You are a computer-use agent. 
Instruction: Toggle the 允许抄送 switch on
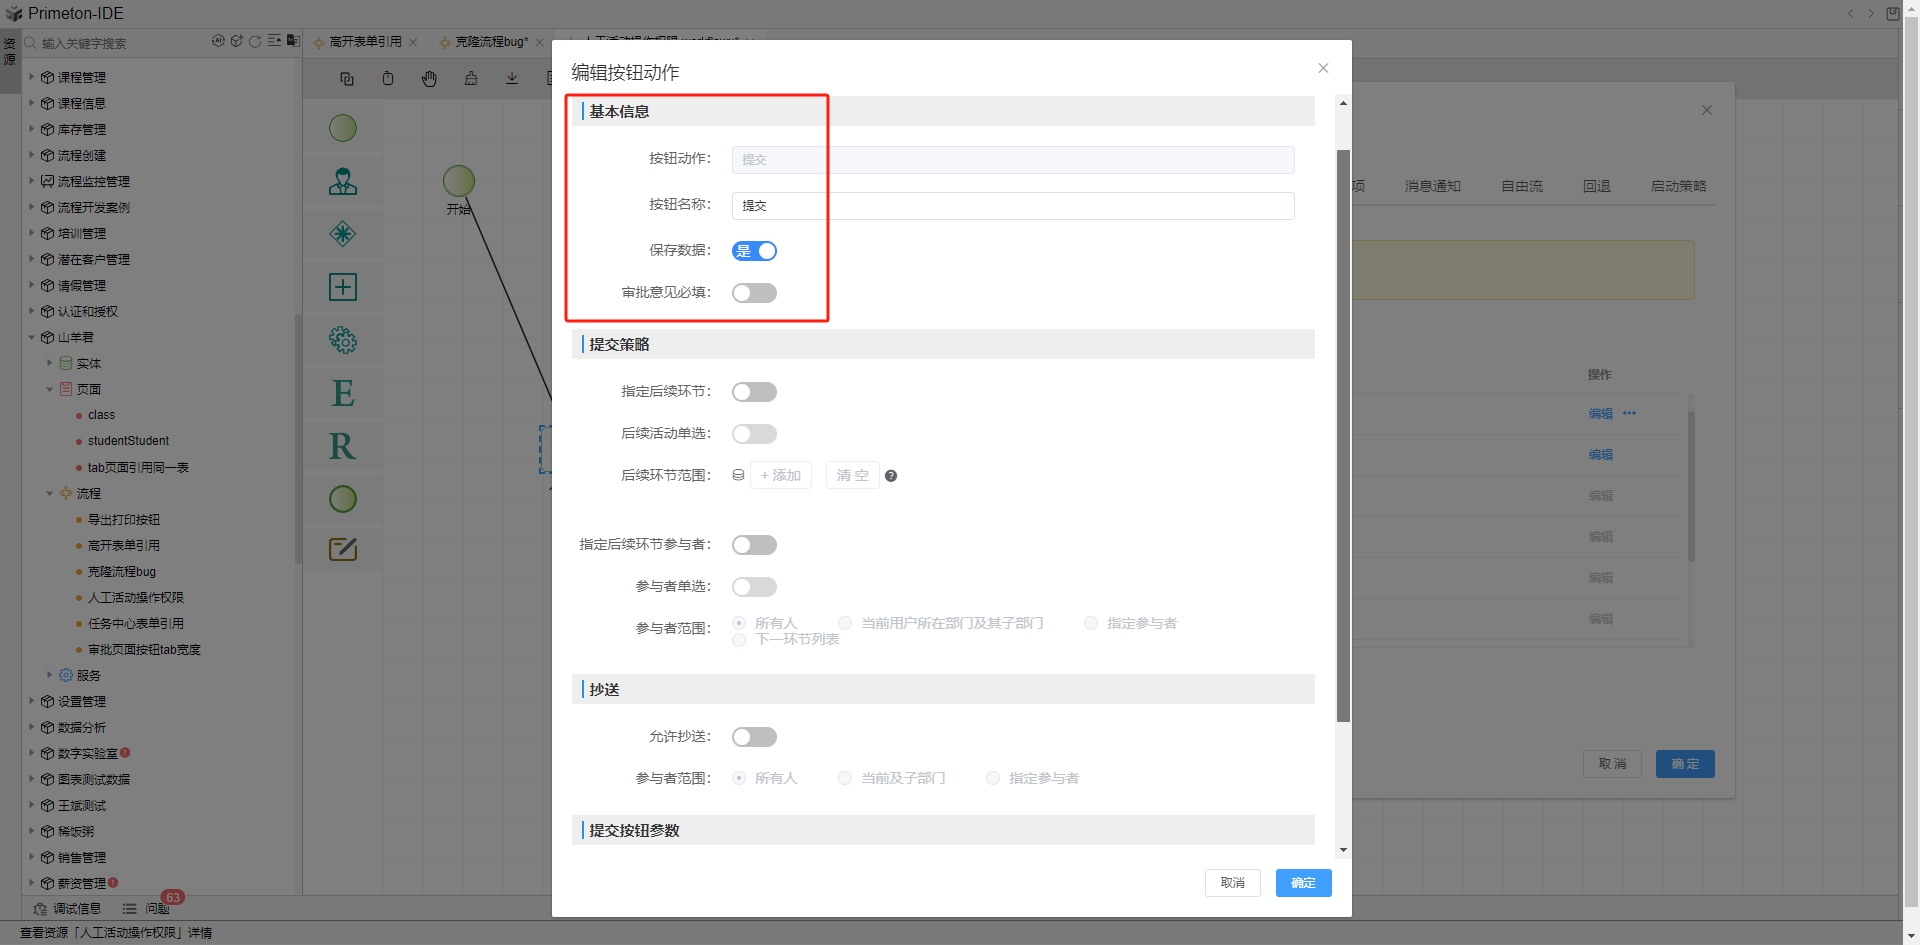[x=754, y=737]
